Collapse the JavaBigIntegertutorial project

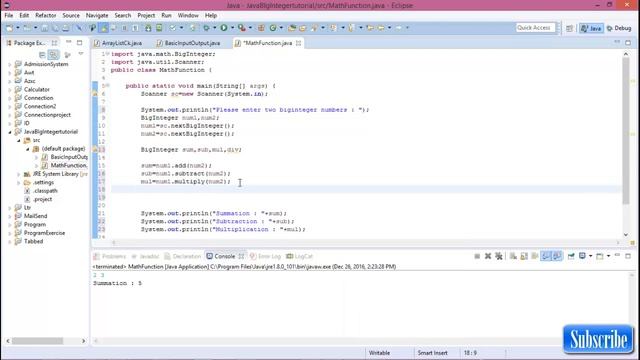pos(10,132)
